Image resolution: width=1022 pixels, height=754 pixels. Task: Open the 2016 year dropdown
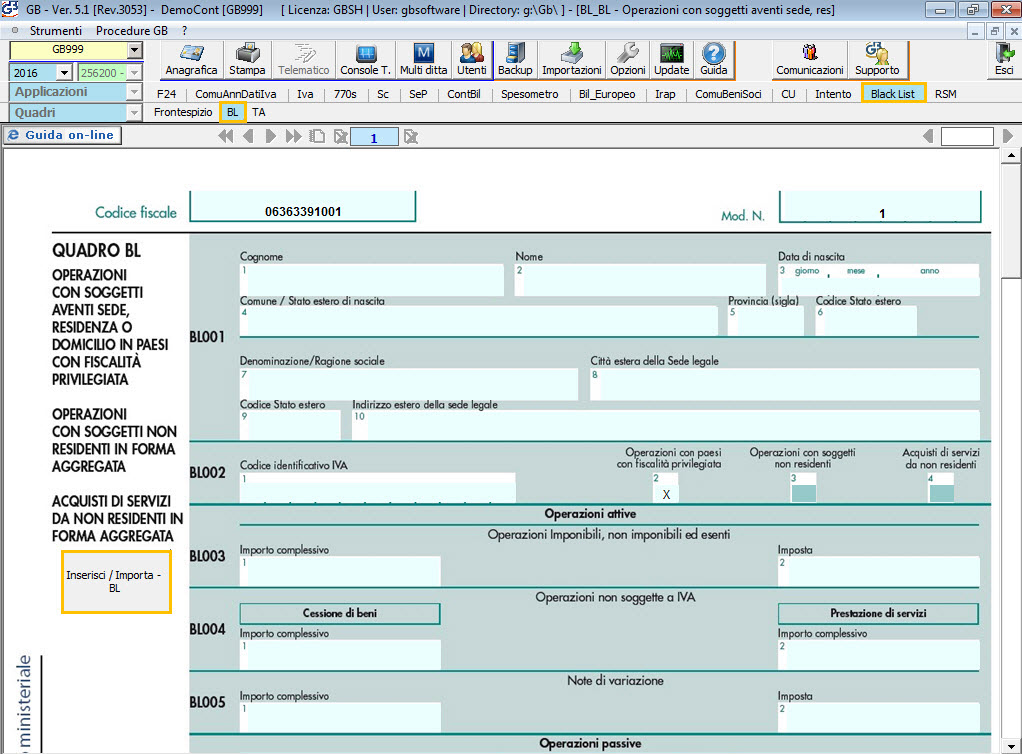[x=64, y=72]
